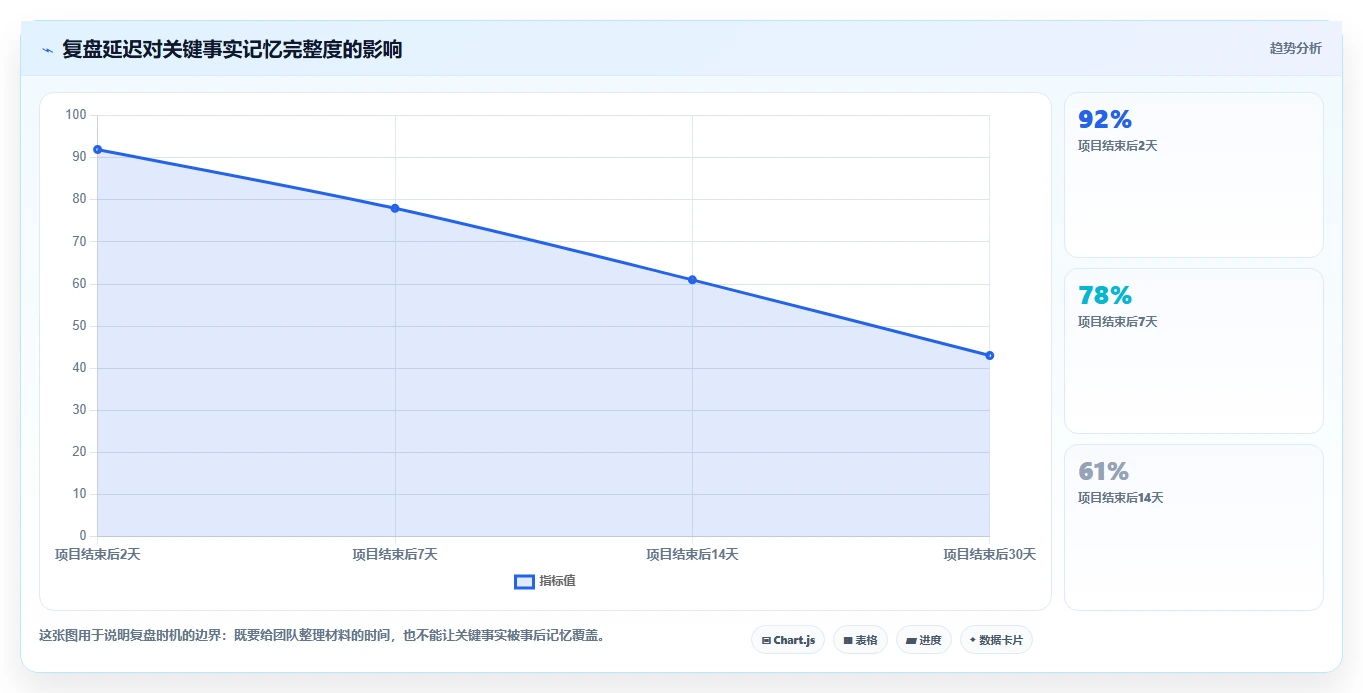Click the lightning icon beside the title
The width and height of the screenshot is (1363, 693).
click(47, 50)
